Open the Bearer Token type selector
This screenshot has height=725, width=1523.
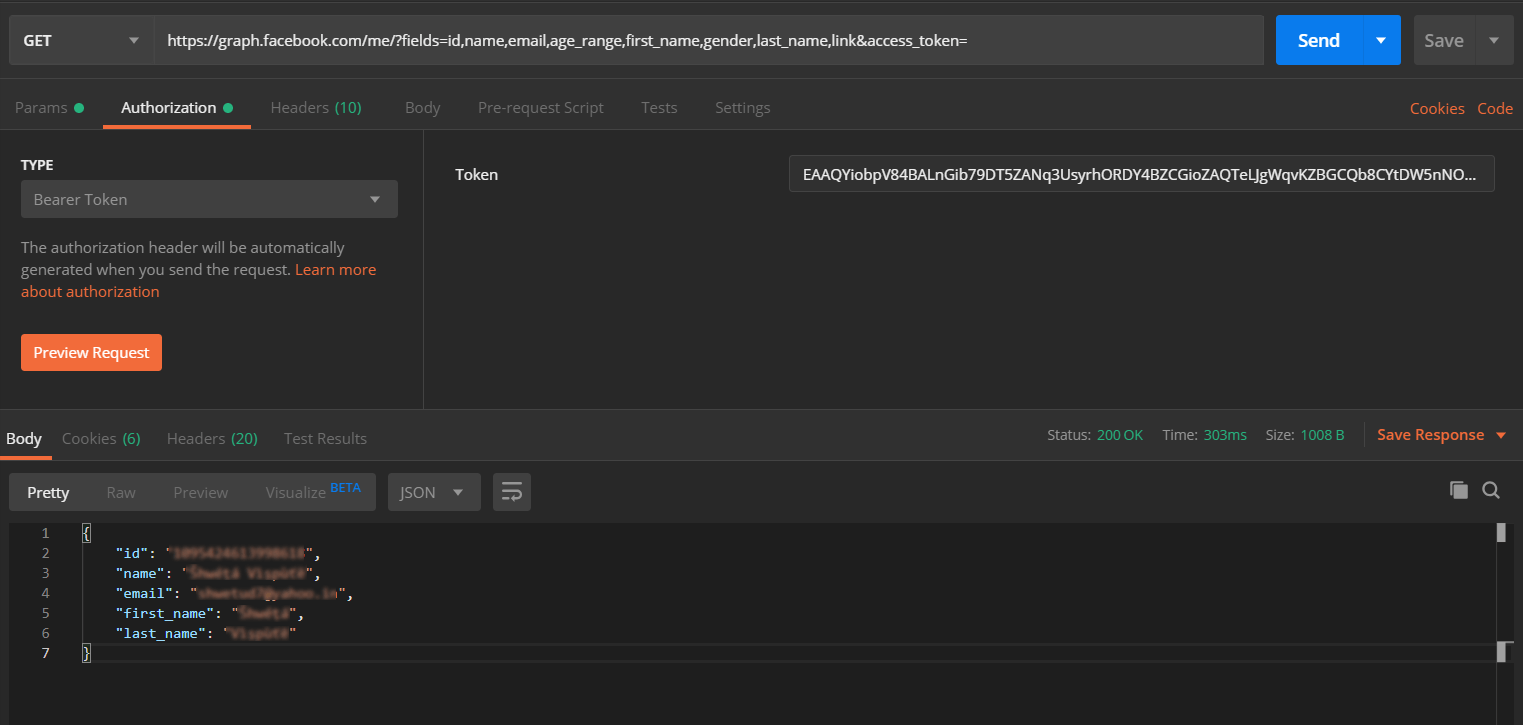[209, 199]
